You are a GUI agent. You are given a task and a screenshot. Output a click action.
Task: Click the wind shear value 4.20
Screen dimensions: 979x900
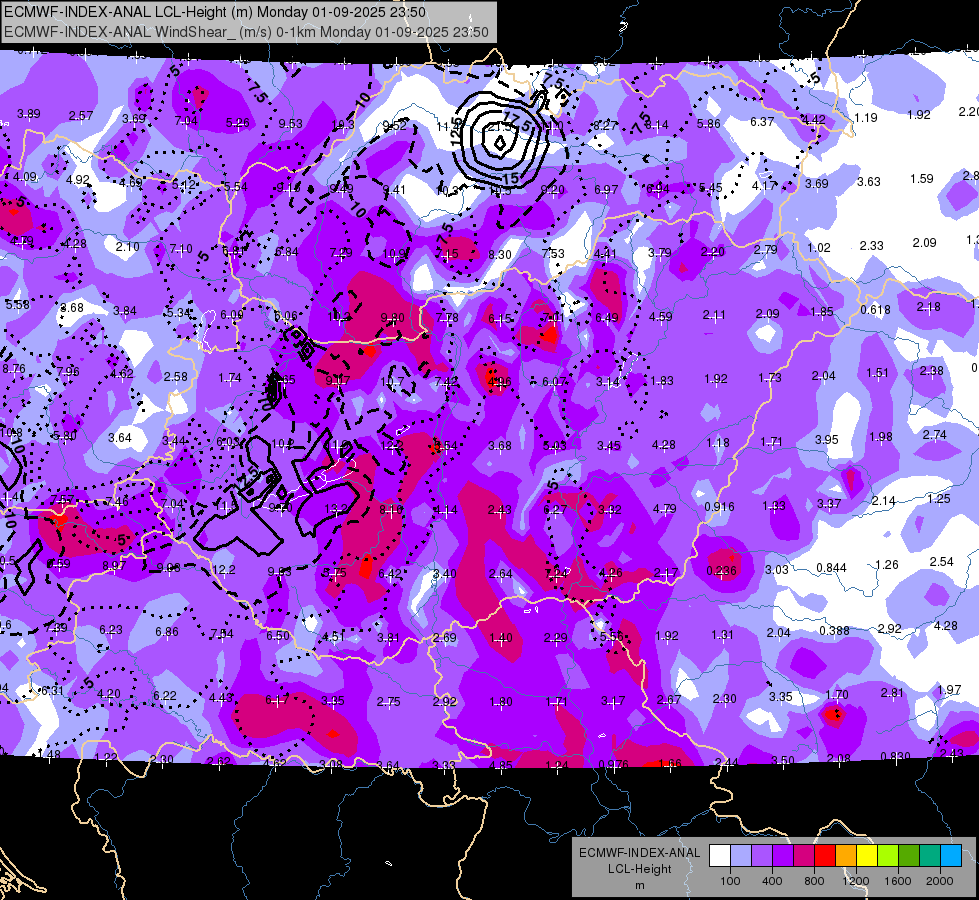tap(109, 693)
